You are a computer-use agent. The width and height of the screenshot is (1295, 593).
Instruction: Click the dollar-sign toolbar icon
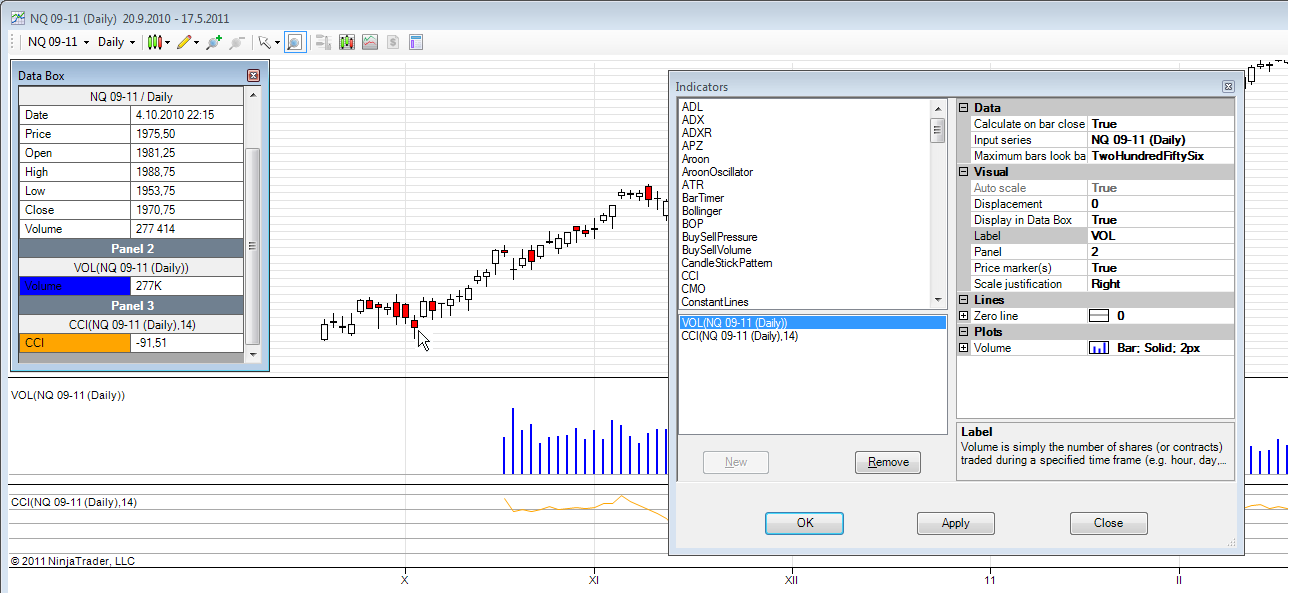pos(393,42)
